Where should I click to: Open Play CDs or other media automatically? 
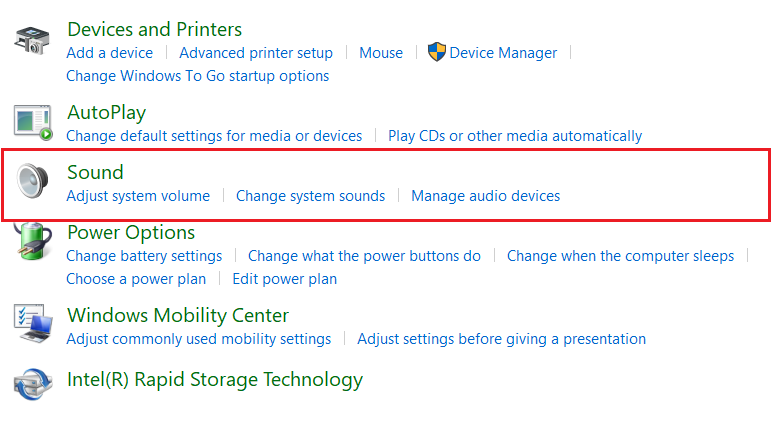pos(515,136)
